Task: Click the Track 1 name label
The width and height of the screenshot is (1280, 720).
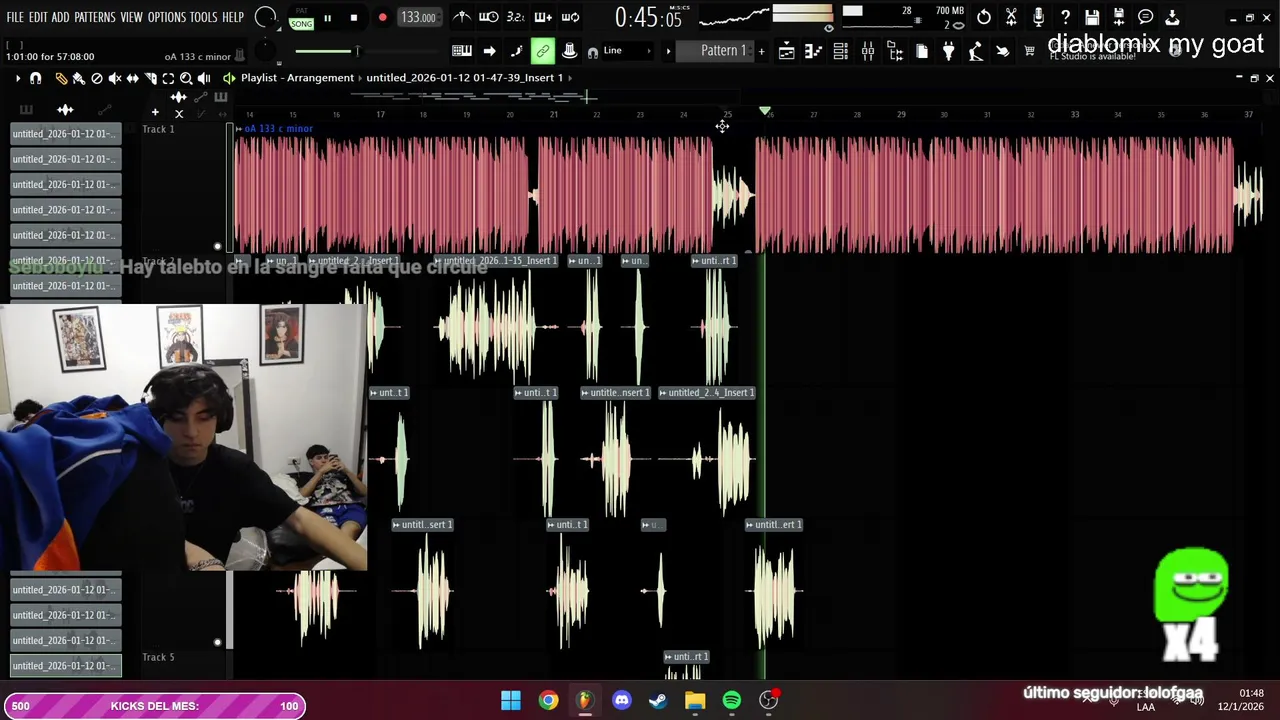Action: pos(158,129)
